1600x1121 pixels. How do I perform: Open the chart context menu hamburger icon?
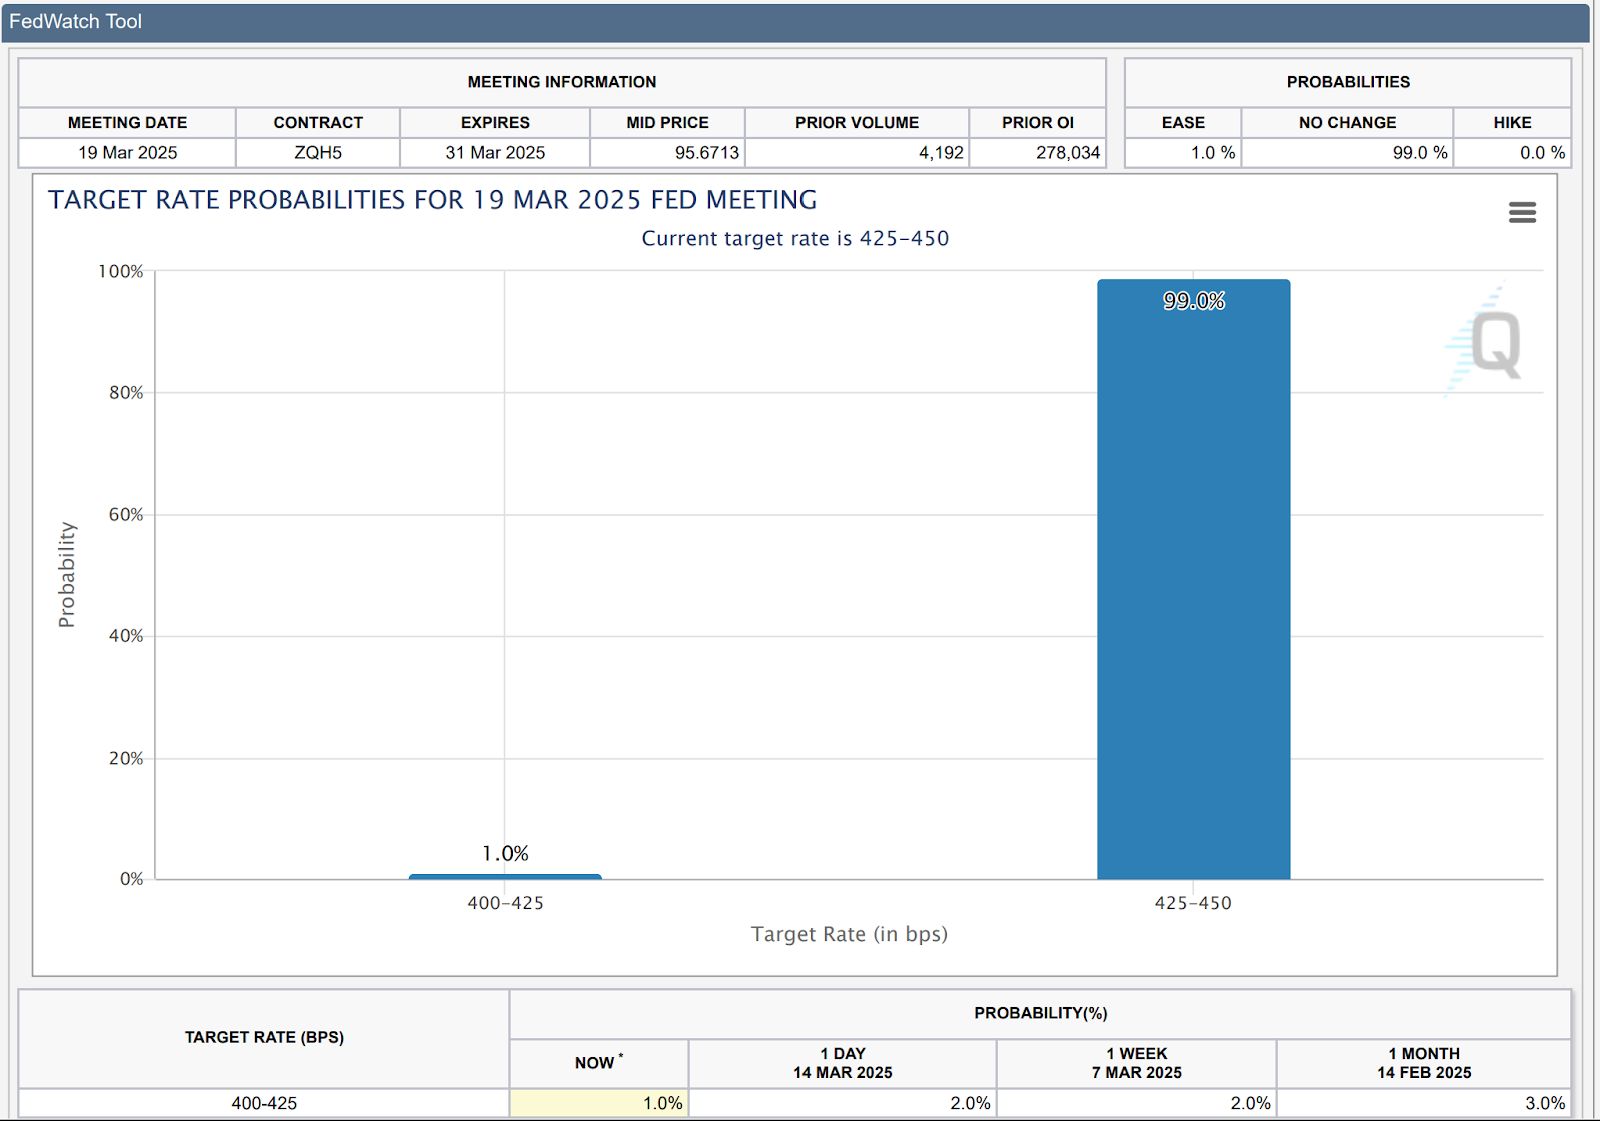coord(1521,212)
